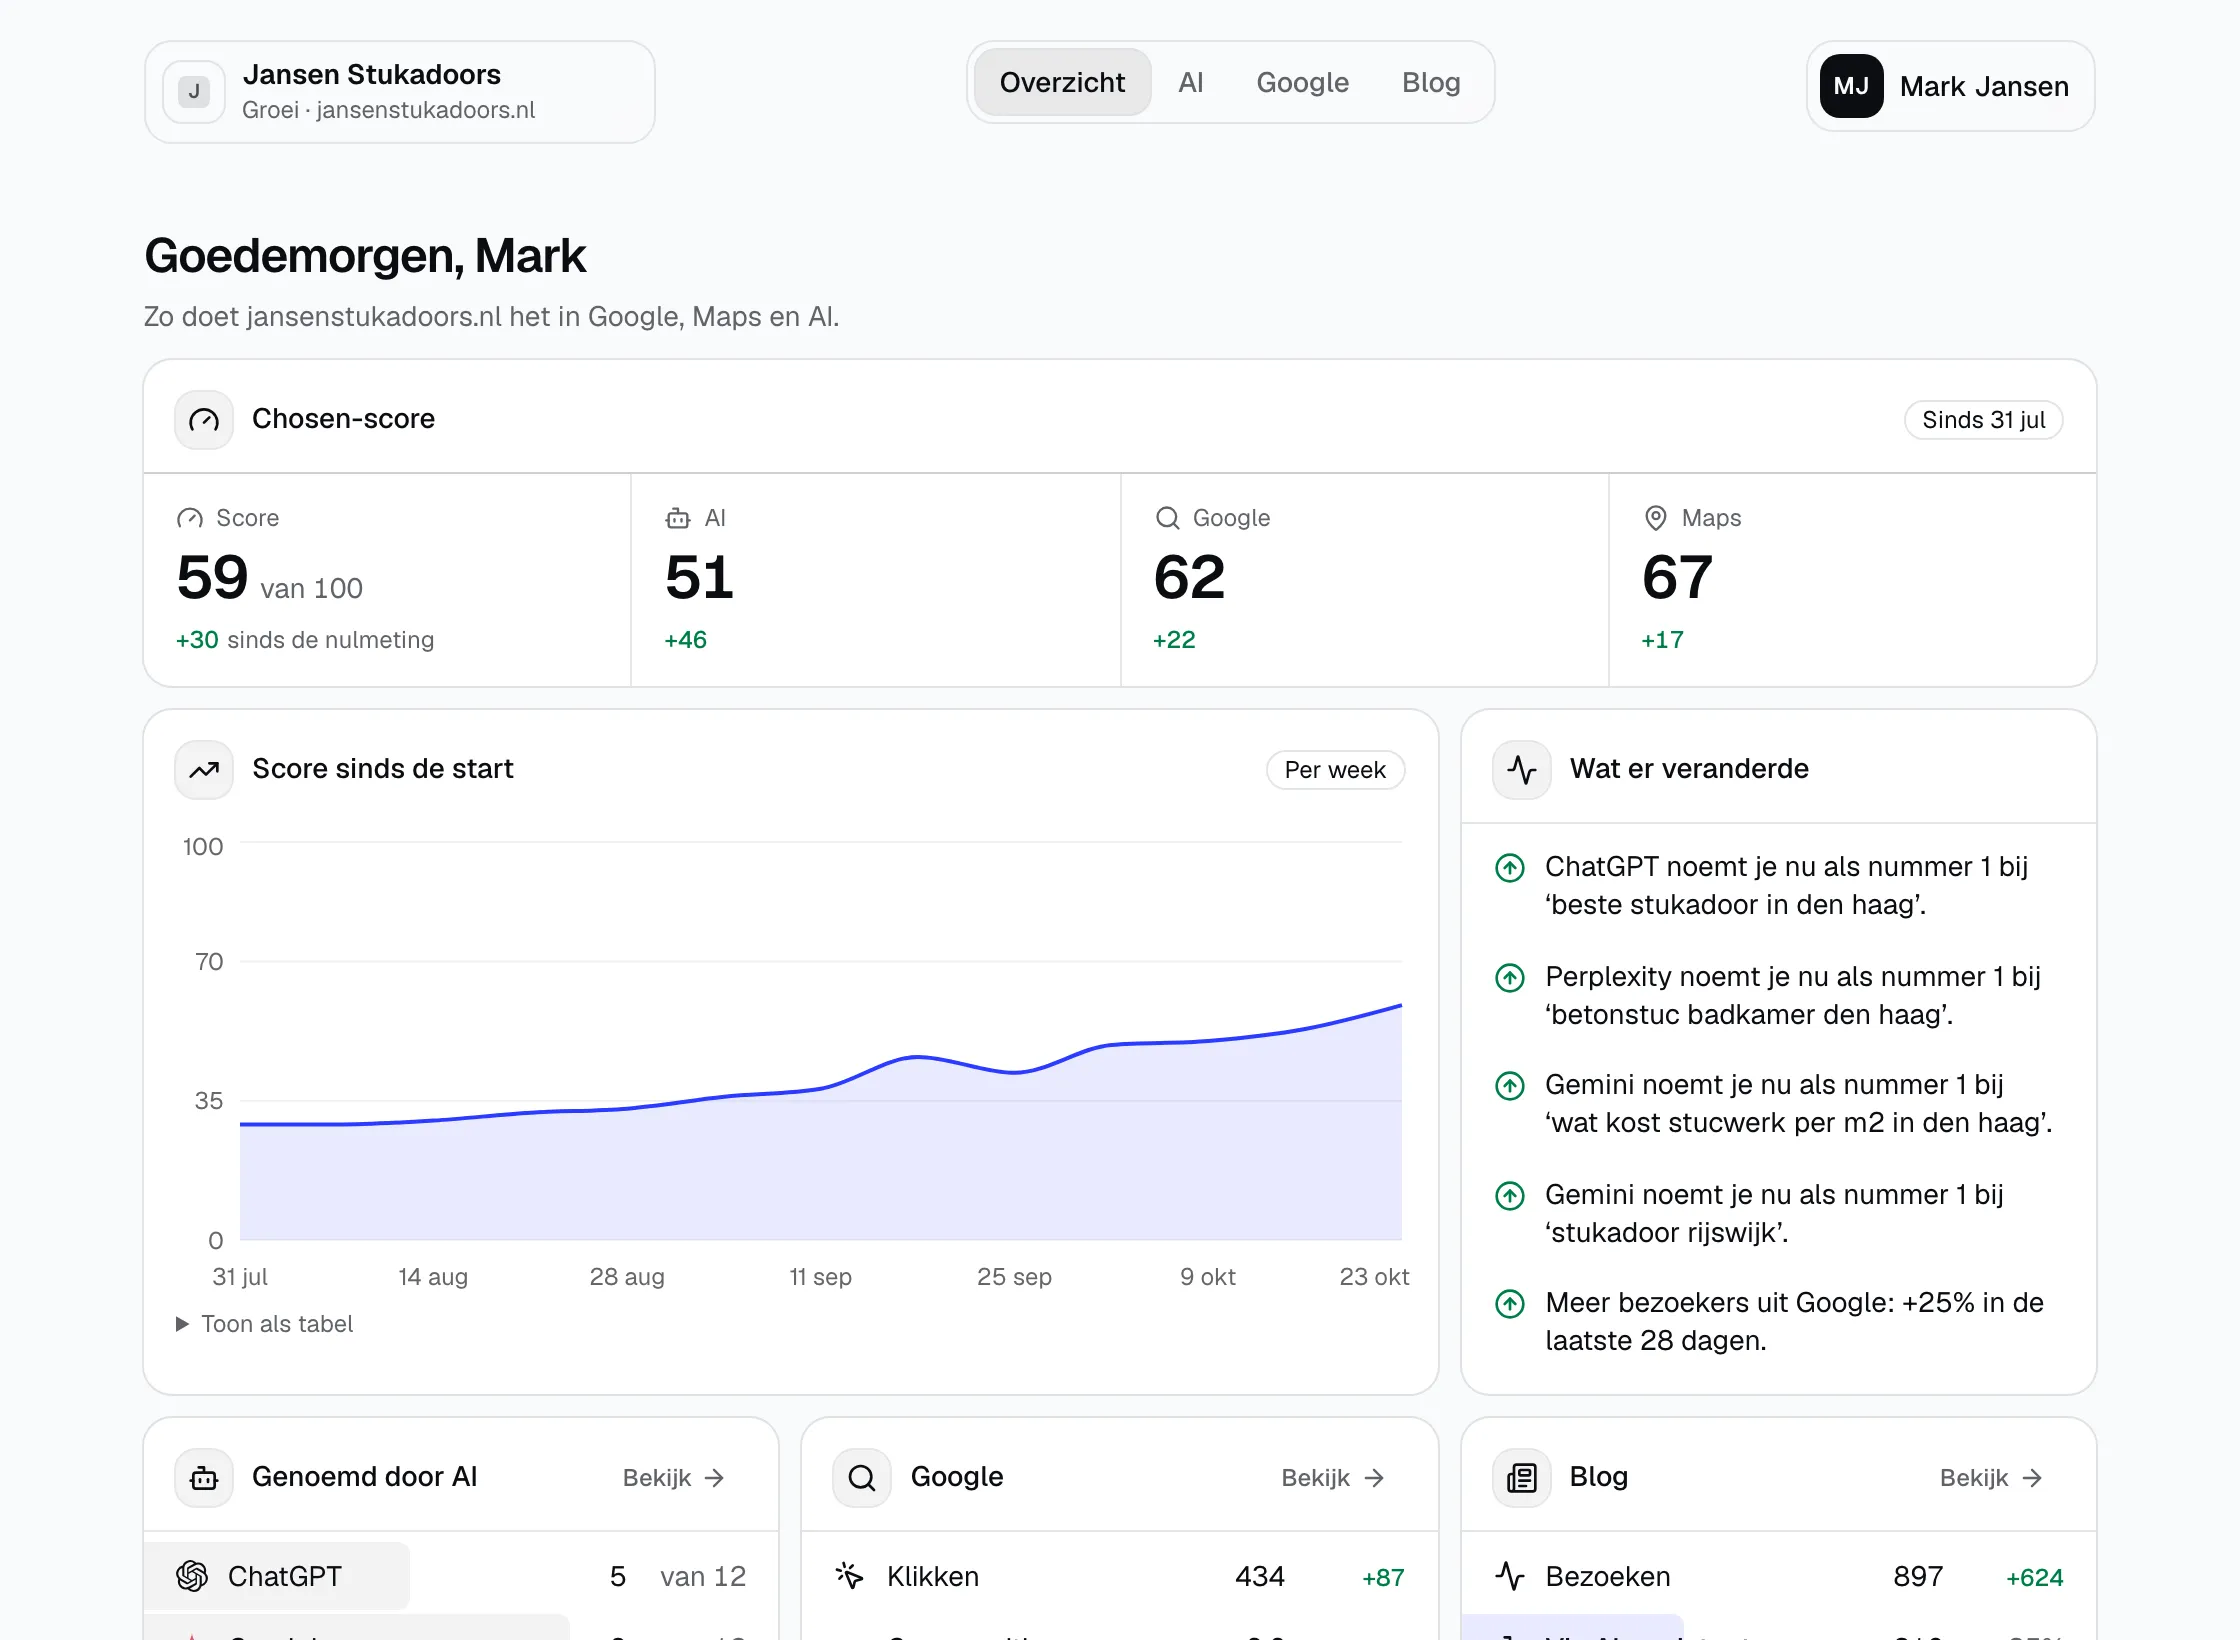The height and width of the screenshot is (1640, 2240).
Task: Open the Blog tab
Action: tap(1431, 82)
